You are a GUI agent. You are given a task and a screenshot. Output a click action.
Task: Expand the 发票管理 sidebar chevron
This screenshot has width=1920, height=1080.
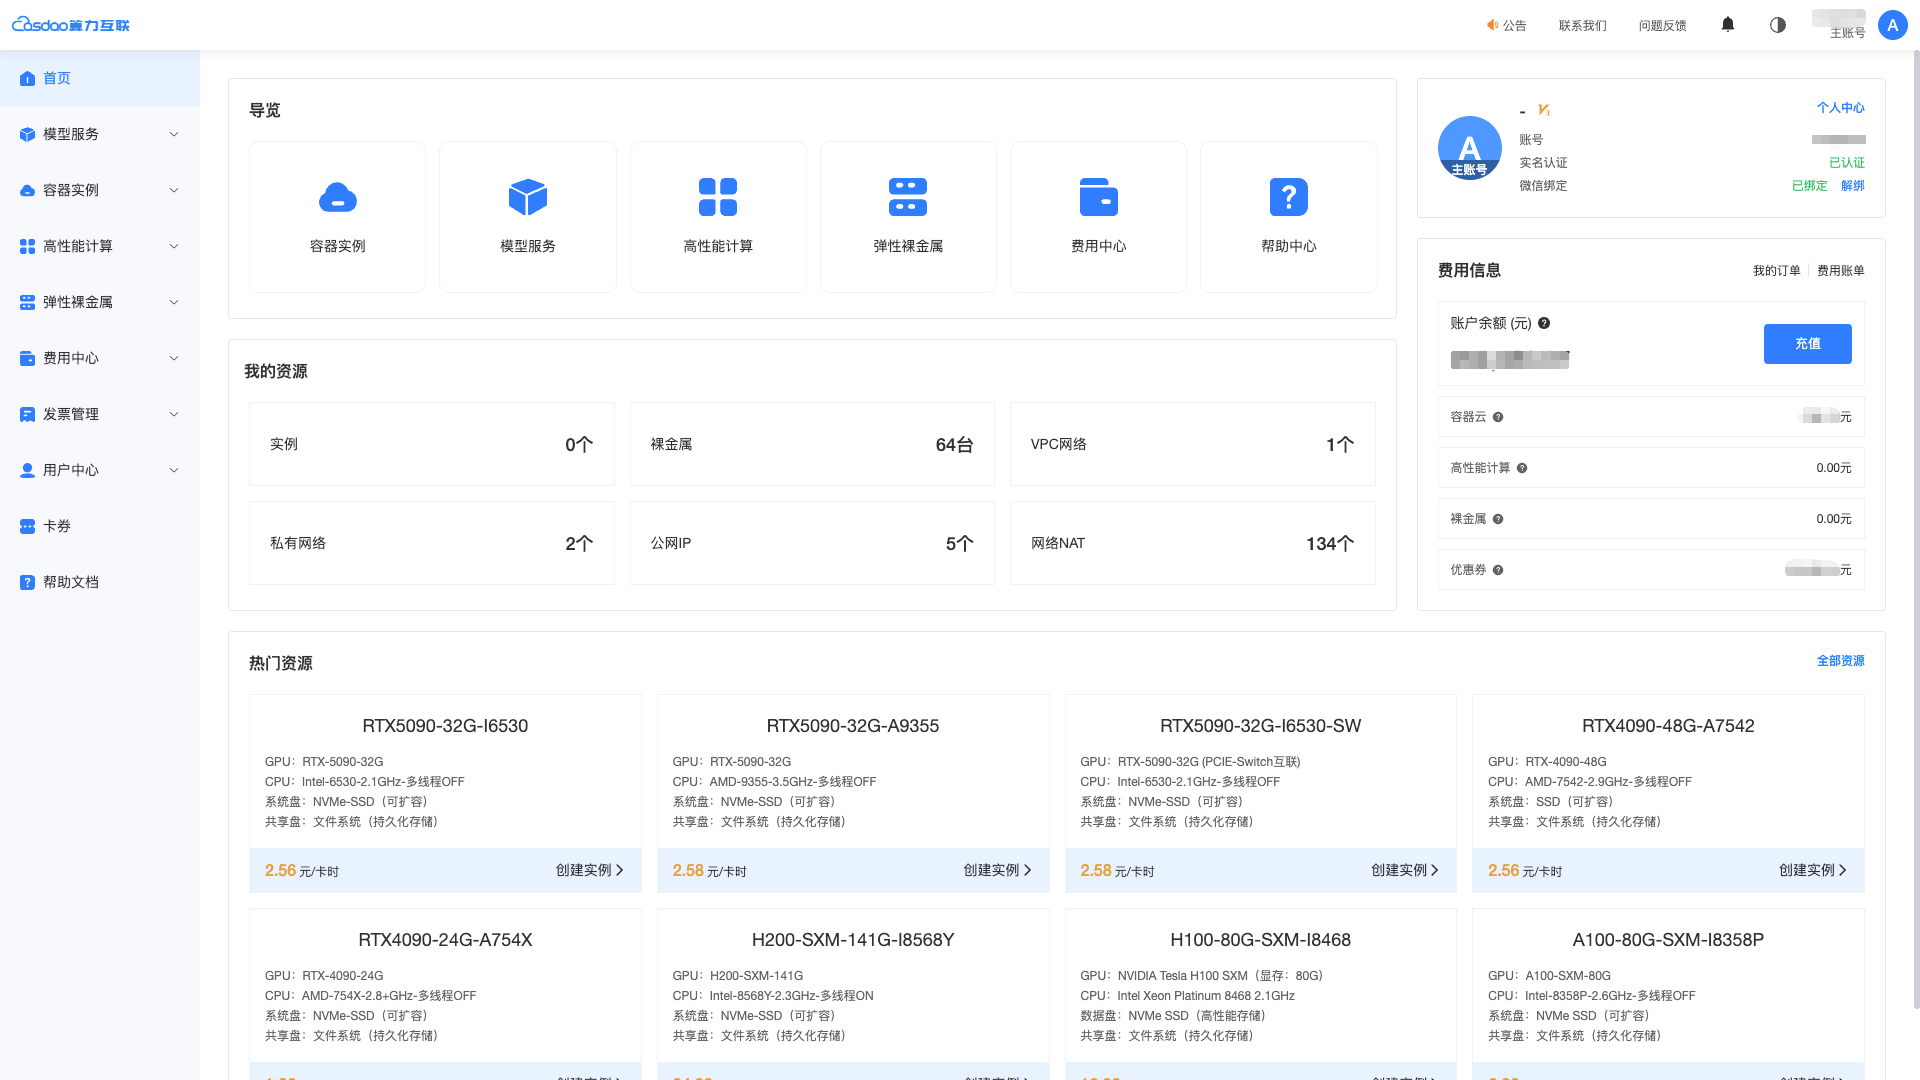tap(174, 414)
